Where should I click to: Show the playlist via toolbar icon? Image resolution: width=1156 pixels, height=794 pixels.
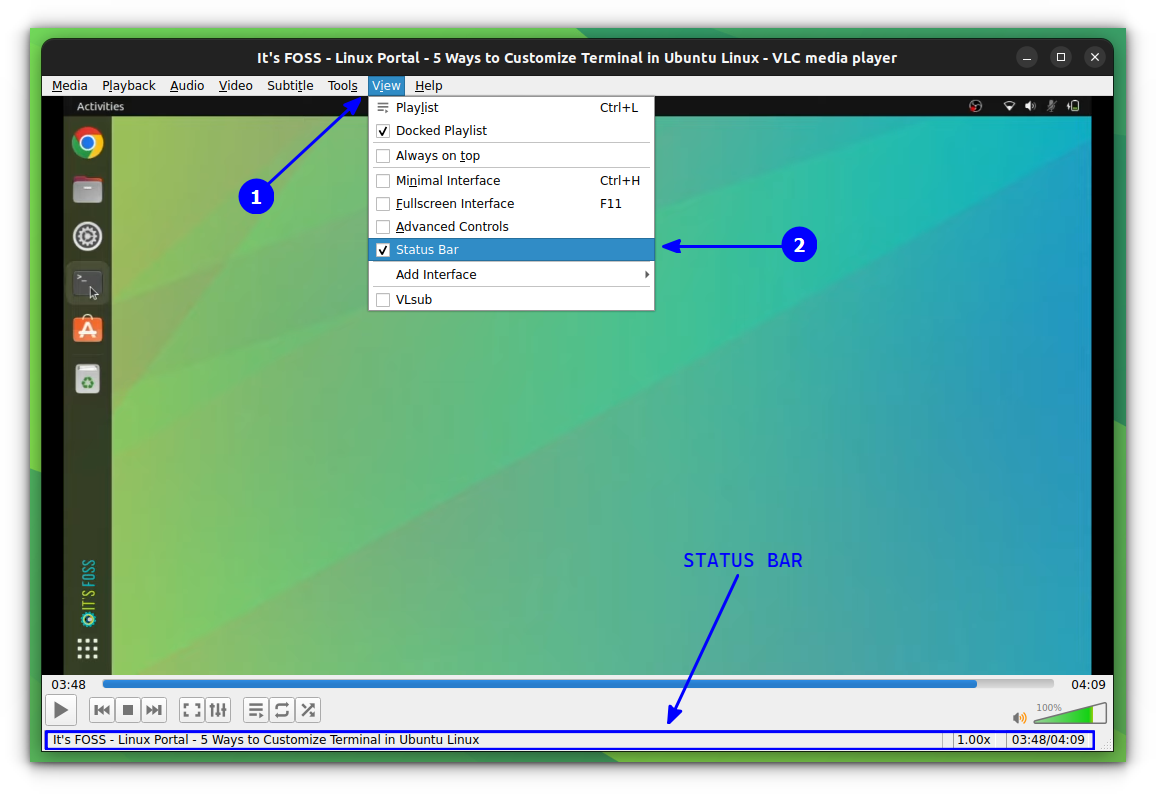256,709
